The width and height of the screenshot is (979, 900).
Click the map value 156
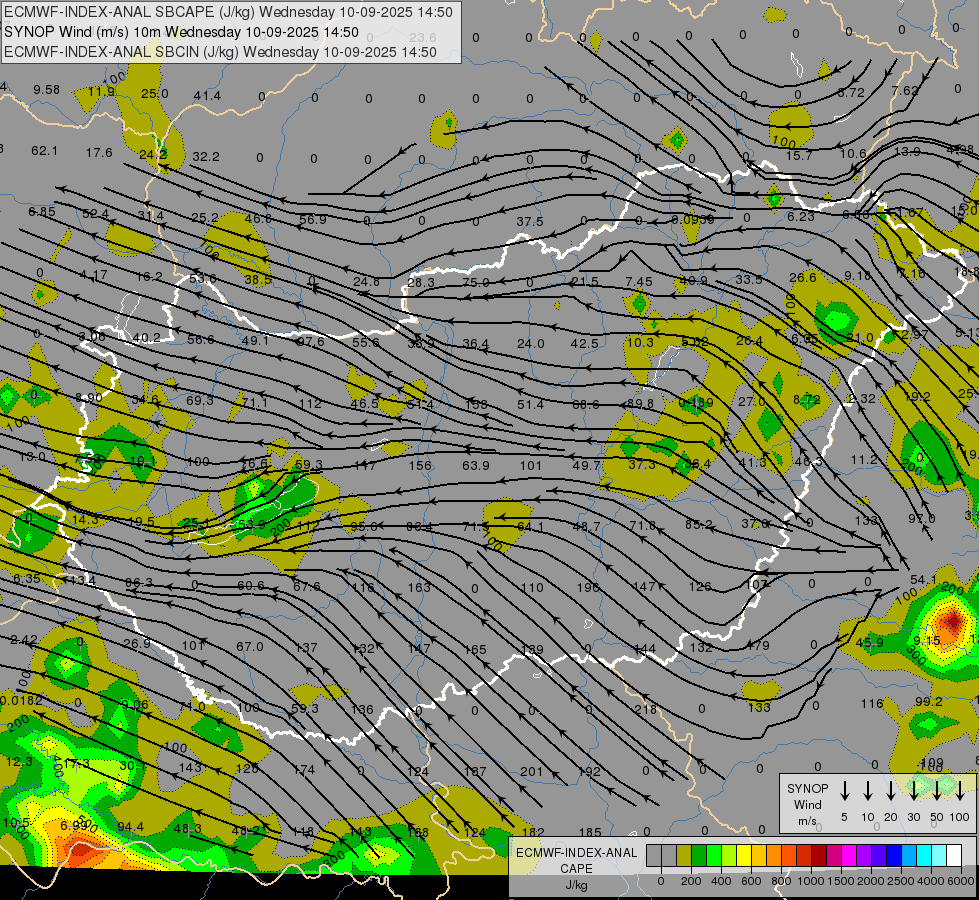point(420,465)
